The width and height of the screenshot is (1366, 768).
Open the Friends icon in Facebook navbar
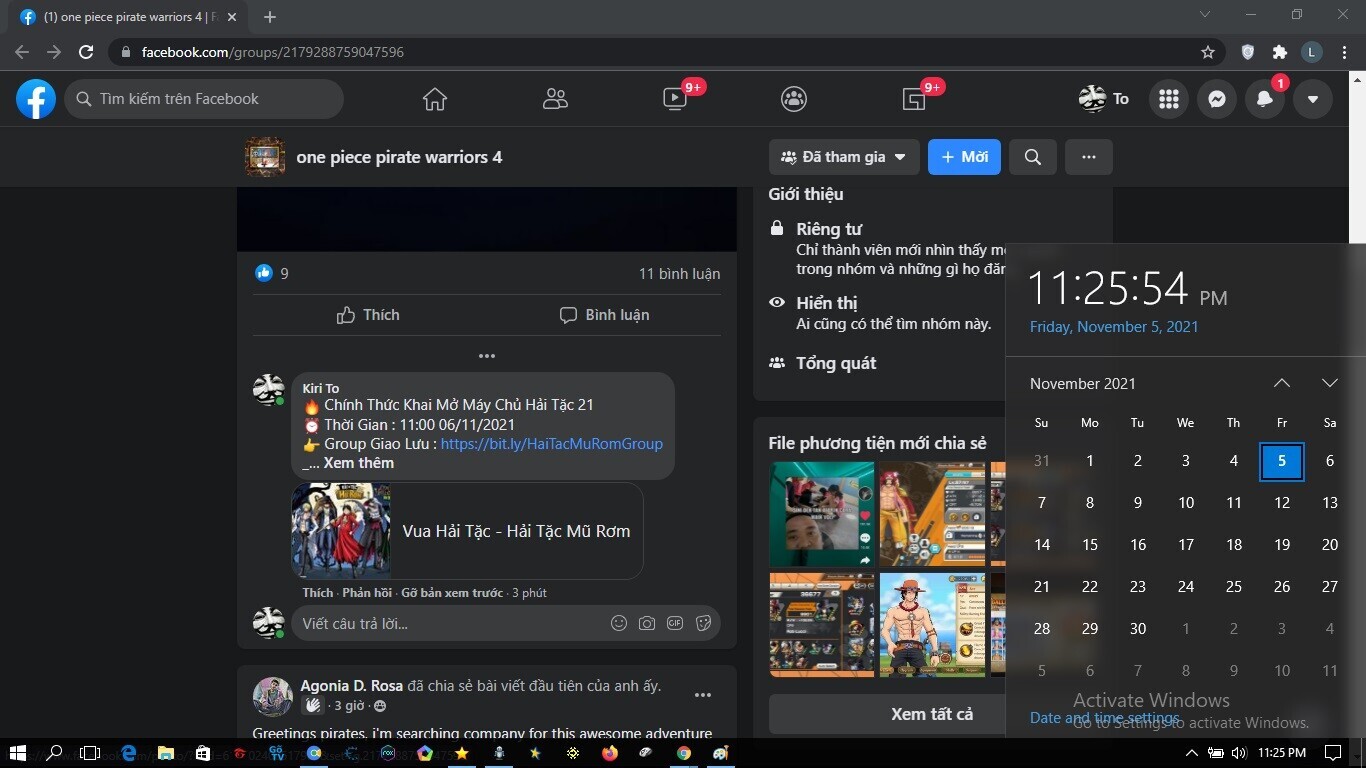click(x=555, y=99)
